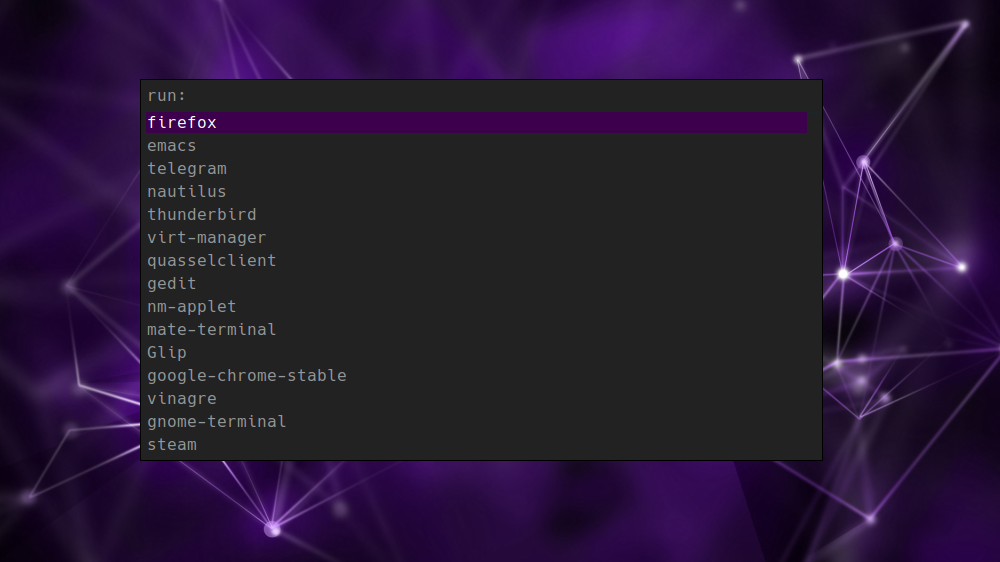Choose nautilus in the run list
The height and width of the screenshot is (562, 1000).
click(x=187, y=192)
